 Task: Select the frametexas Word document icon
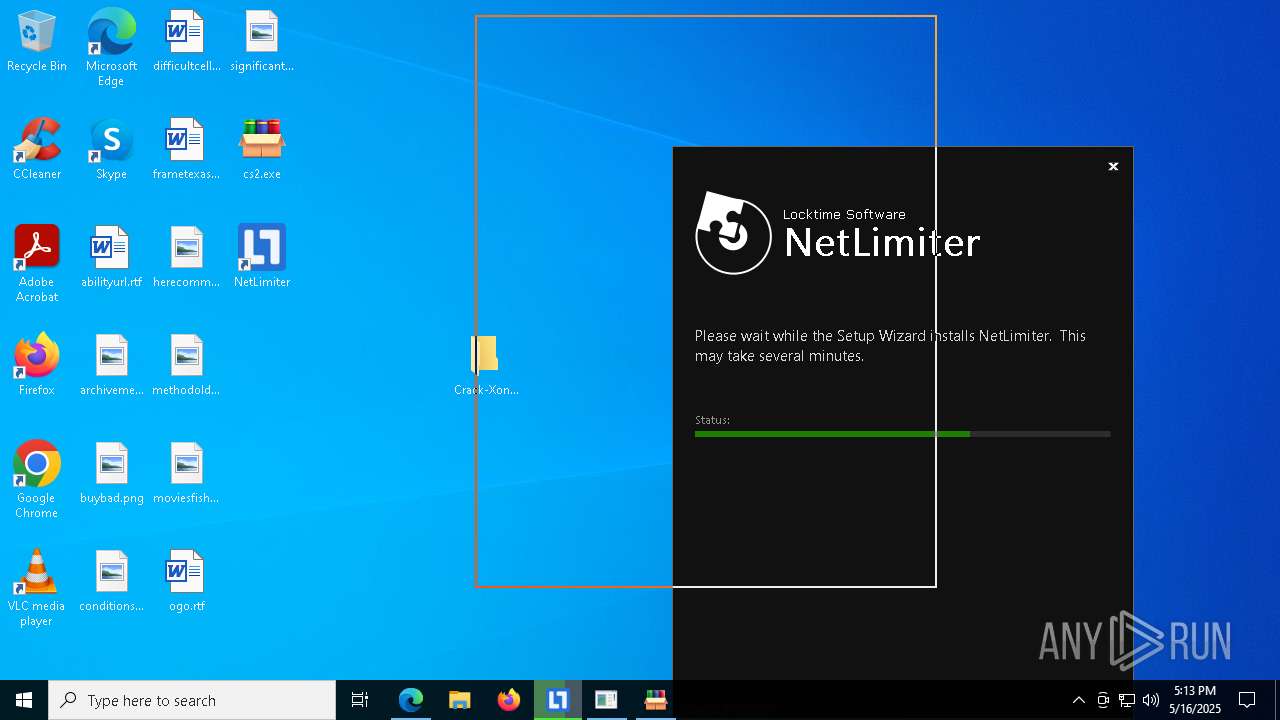coord(186,150)
